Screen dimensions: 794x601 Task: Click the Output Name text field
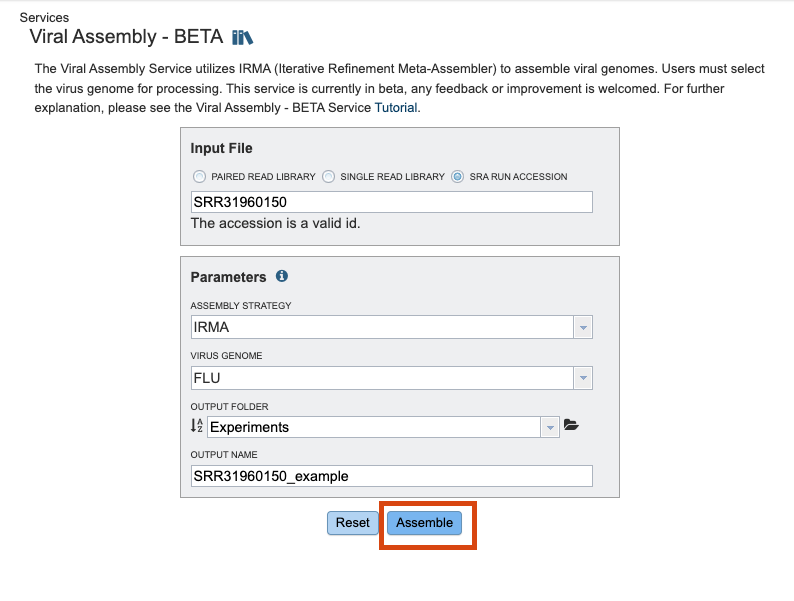tap(391, 476)
